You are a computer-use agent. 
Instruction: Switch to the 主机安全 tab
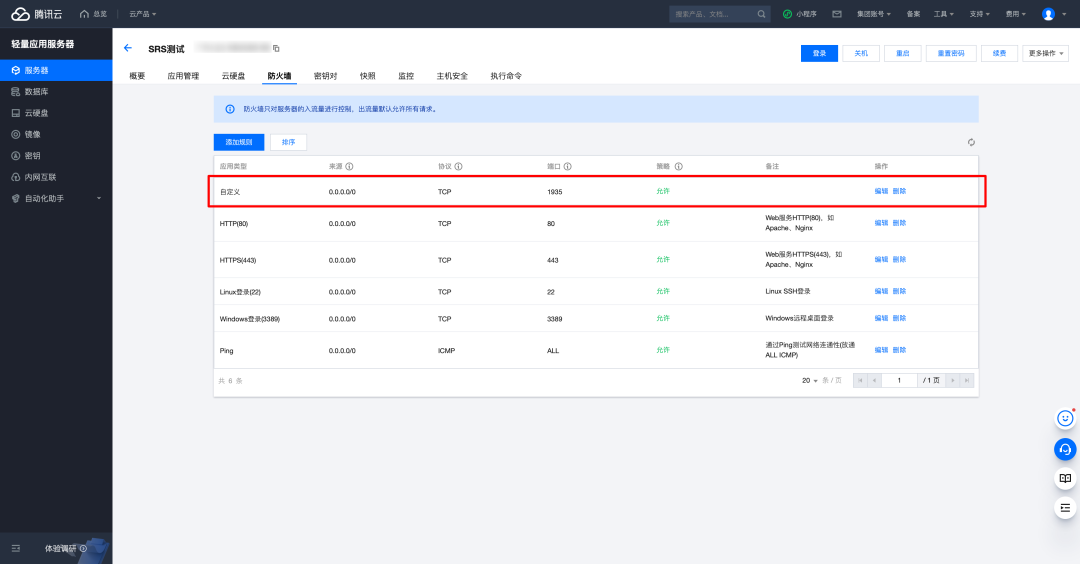pyautogui.click(x=452, y=76)
